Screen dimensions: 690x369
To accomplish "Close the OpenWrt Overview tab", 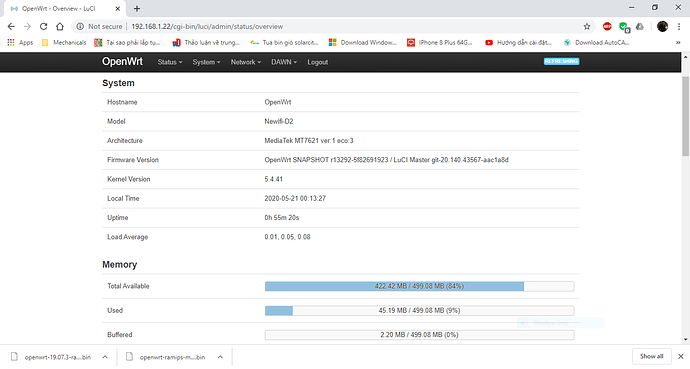I will point(117,8).
